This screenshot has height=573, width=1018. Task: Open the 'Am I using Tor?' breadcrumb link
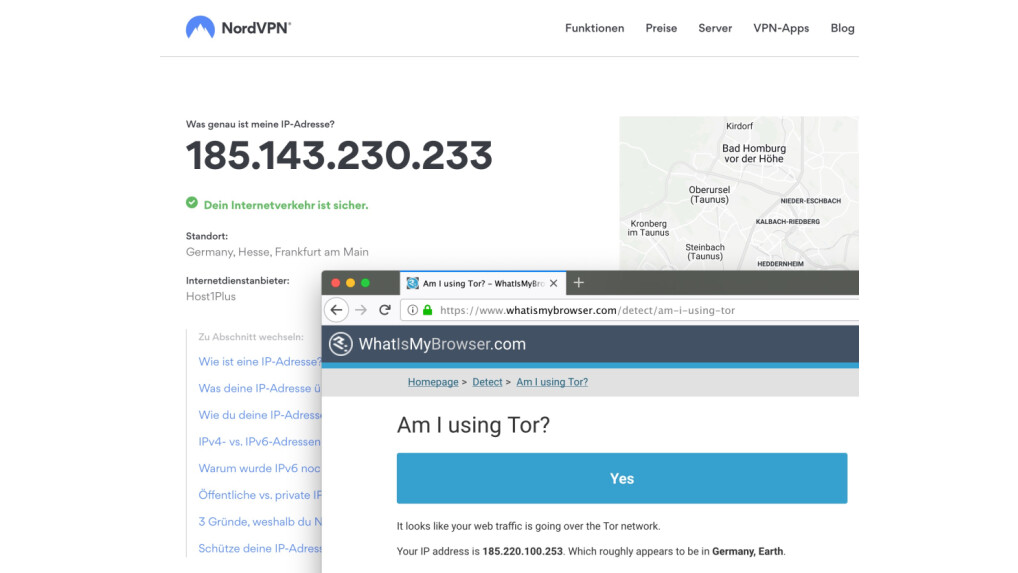552,382
